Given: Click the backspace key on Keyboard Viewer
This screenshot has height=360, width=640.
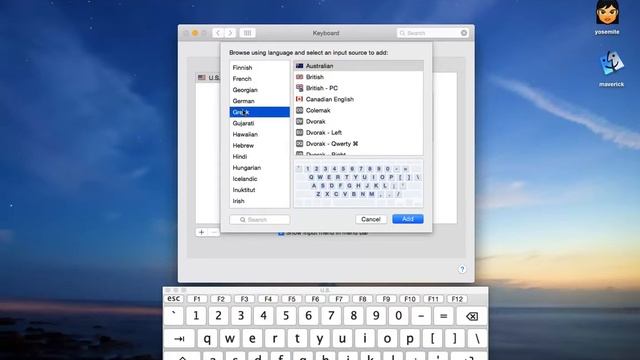Looking at the screenshot, I should coord(472,316).
